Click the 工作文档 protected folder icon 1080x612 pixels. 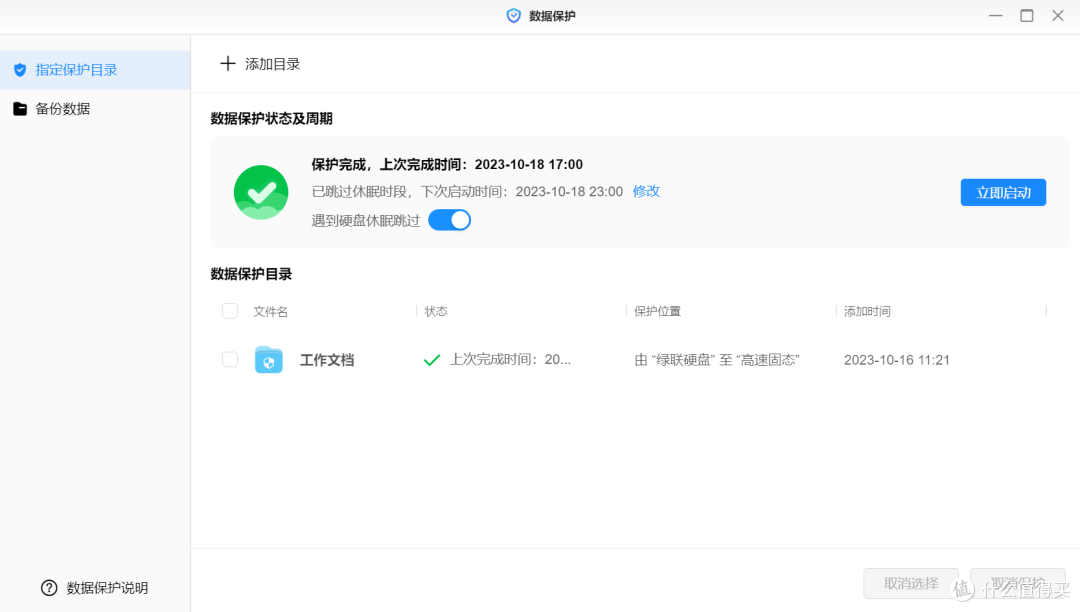269,359
